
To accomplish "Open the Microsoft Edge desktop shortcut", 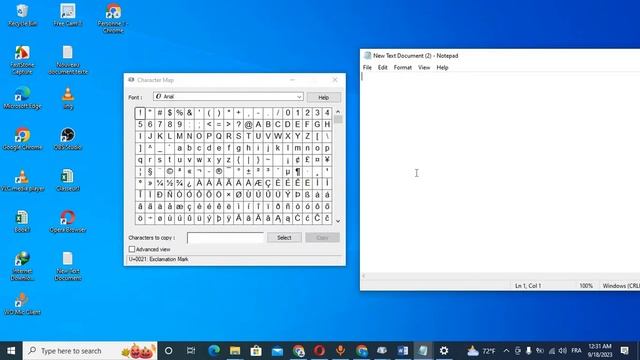I will 22,98.
